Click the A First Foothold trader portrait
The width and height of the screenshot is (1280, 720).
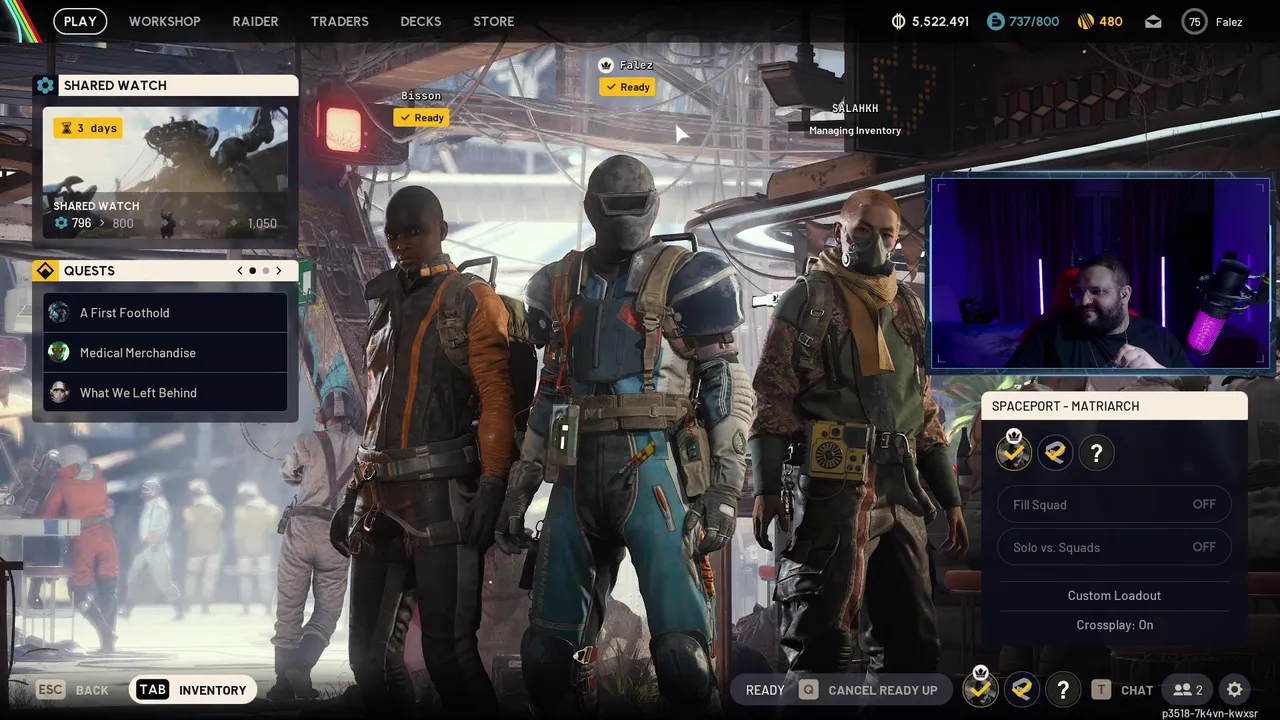(x=59, y=312)
